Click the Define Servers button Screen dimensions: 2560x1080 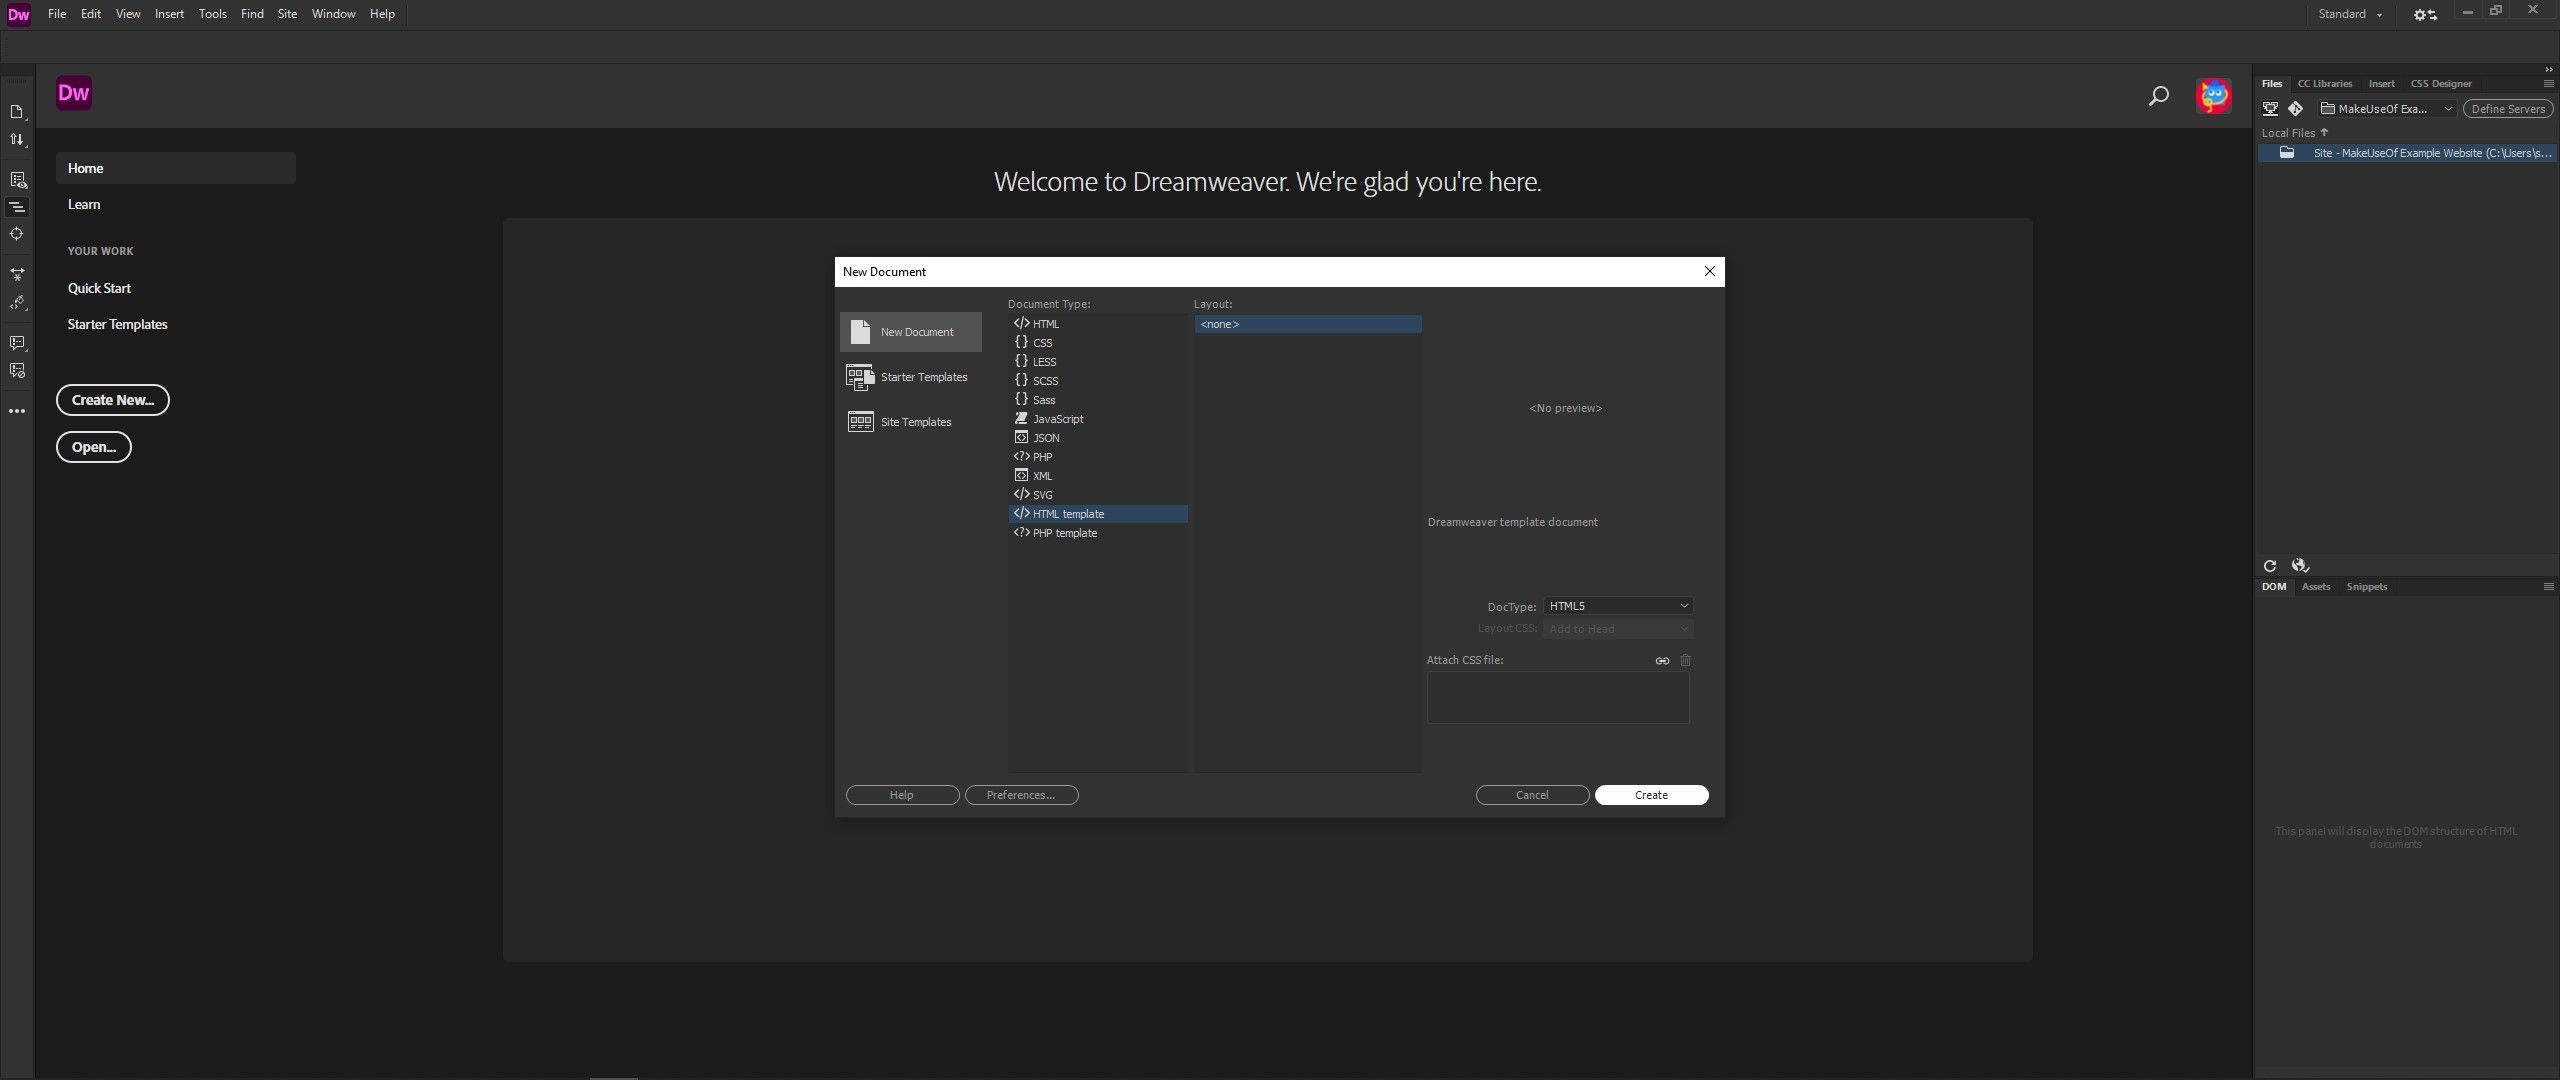pyautogui.click(x=2509, y=109)
